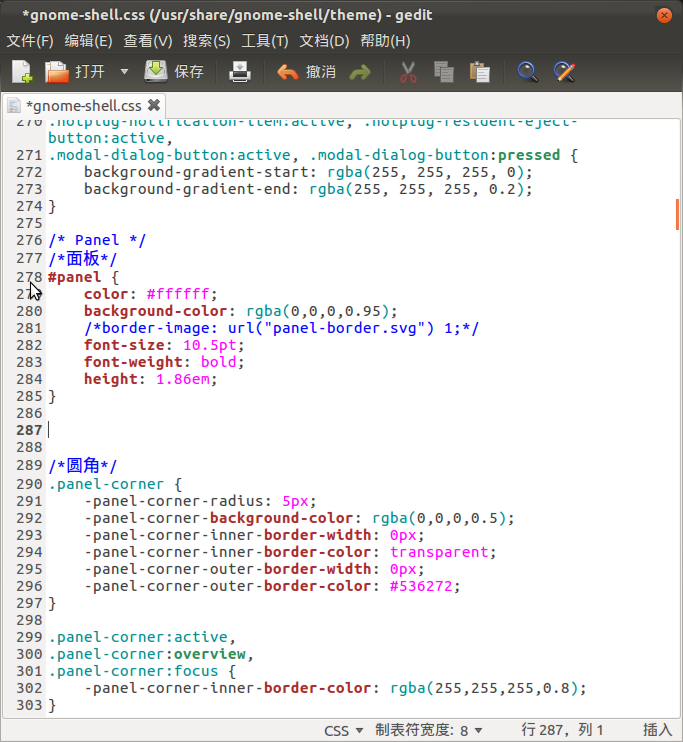The height and width of the screenshot is (742, 683).
Task: Click the #panel selector text
Action: (x=74, y=277)
